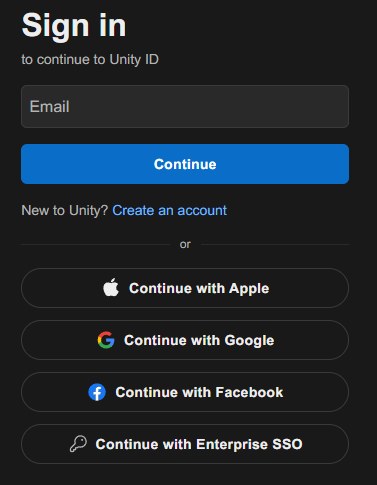Choose Continue with Apple
This screenshot has width=377, height=485.
[x=185, y=288]
